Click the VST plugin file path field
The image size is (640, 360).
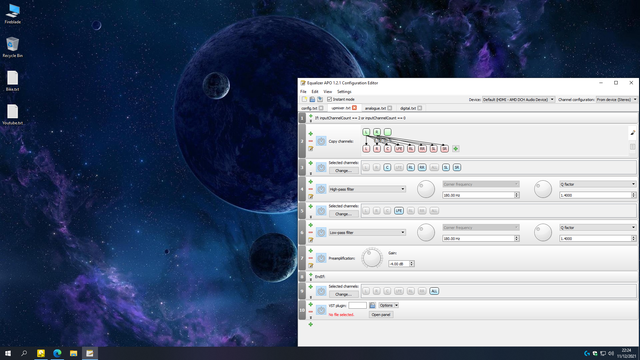(358, 305)
